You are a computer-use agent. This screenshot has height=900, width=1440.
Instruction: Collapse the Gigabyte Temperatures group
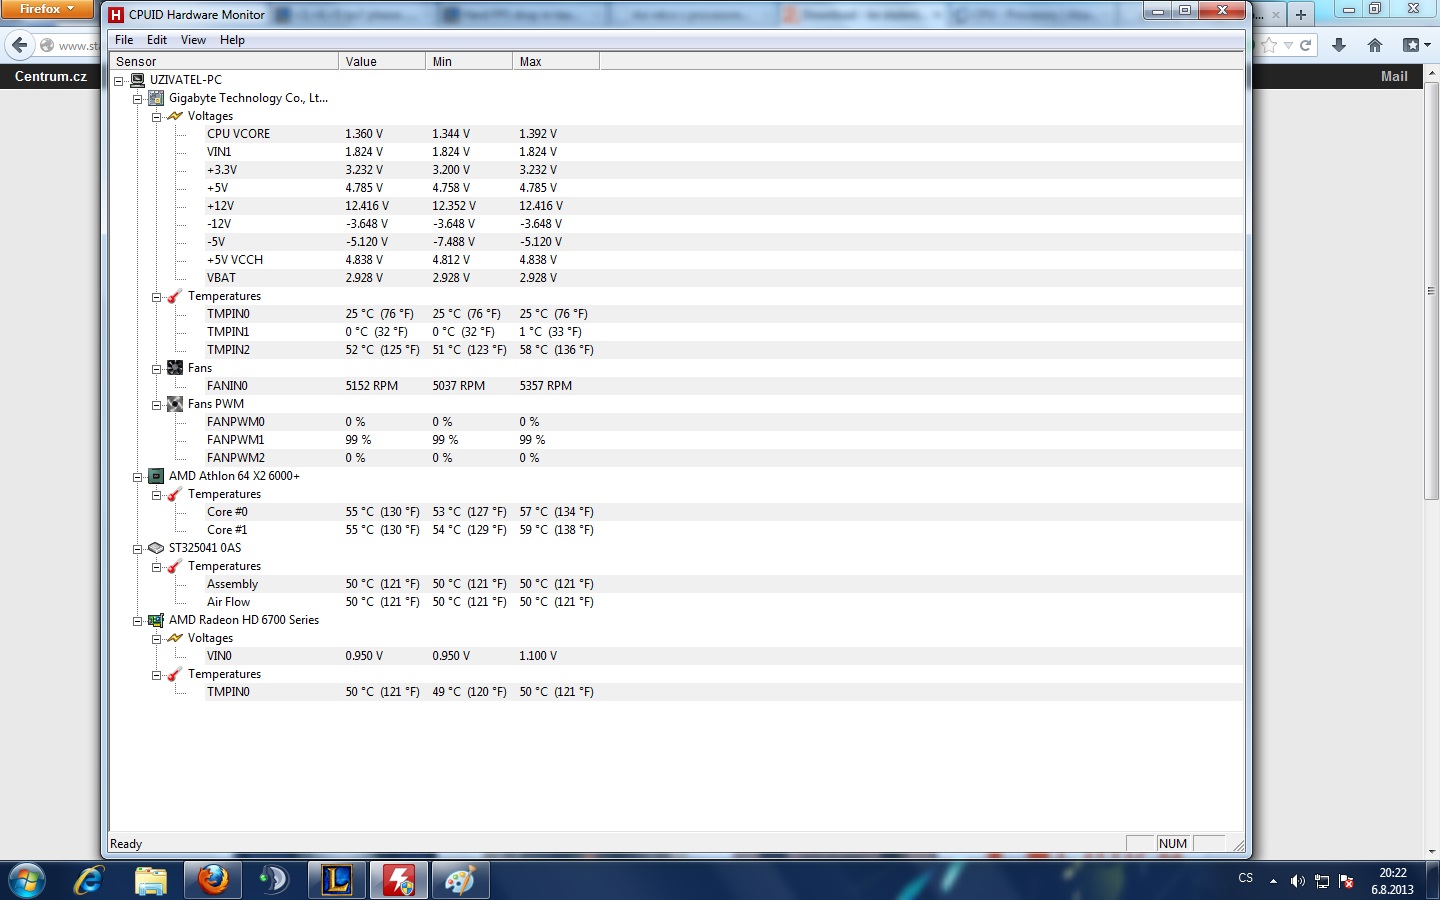click(x=157, y=296)
